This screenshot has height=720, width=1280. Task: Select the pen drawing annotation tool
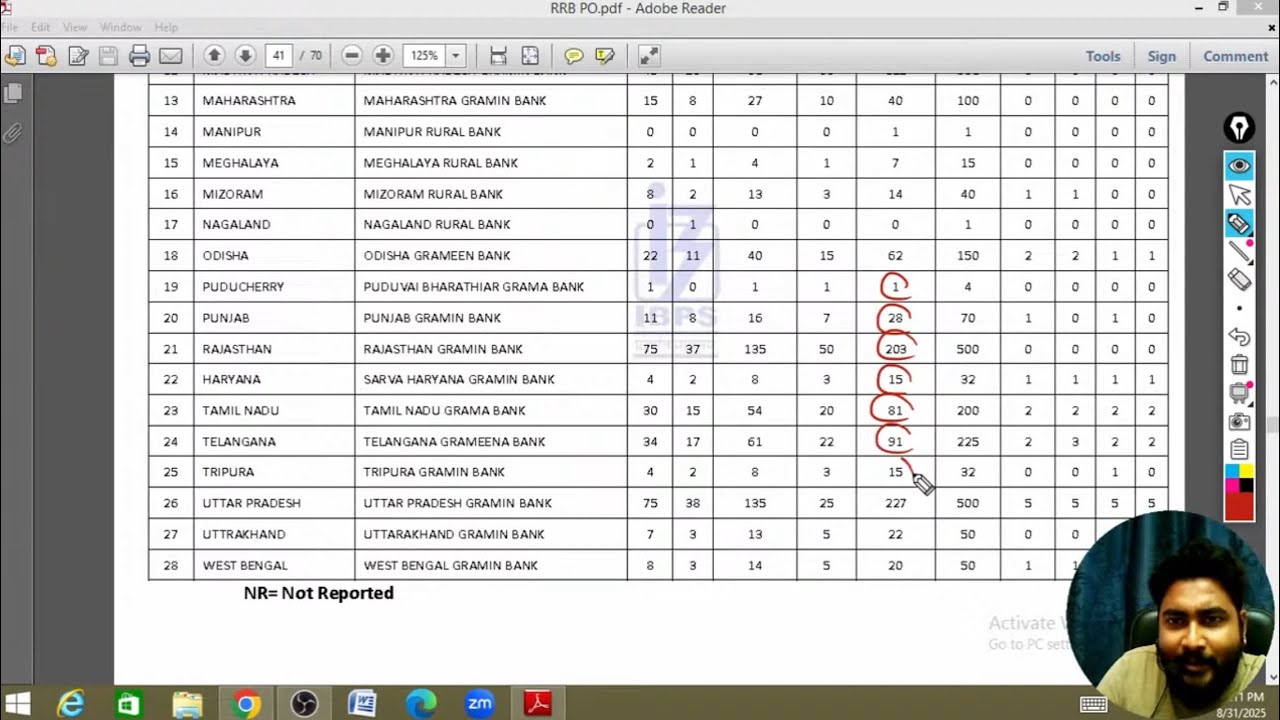[x=1239, y=224]
